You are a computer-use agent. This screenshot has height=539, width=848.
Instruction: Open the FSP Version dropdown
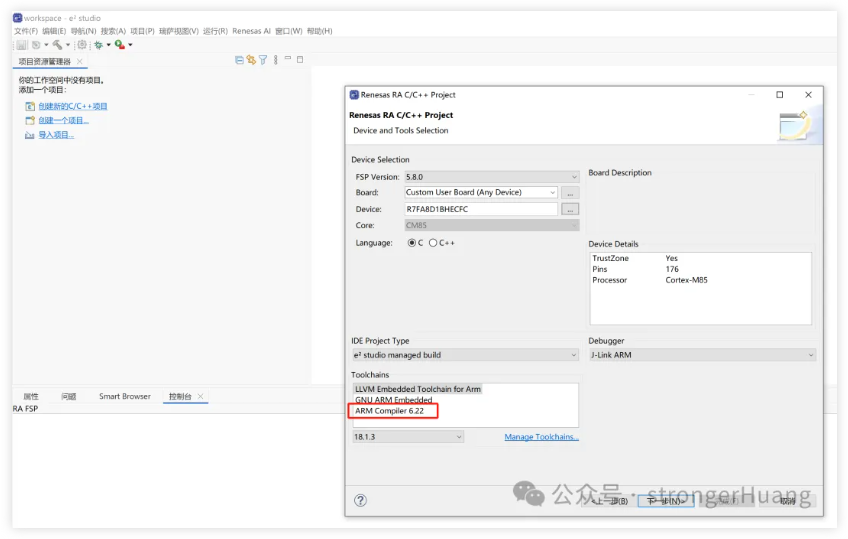click(x=574, y=177)
